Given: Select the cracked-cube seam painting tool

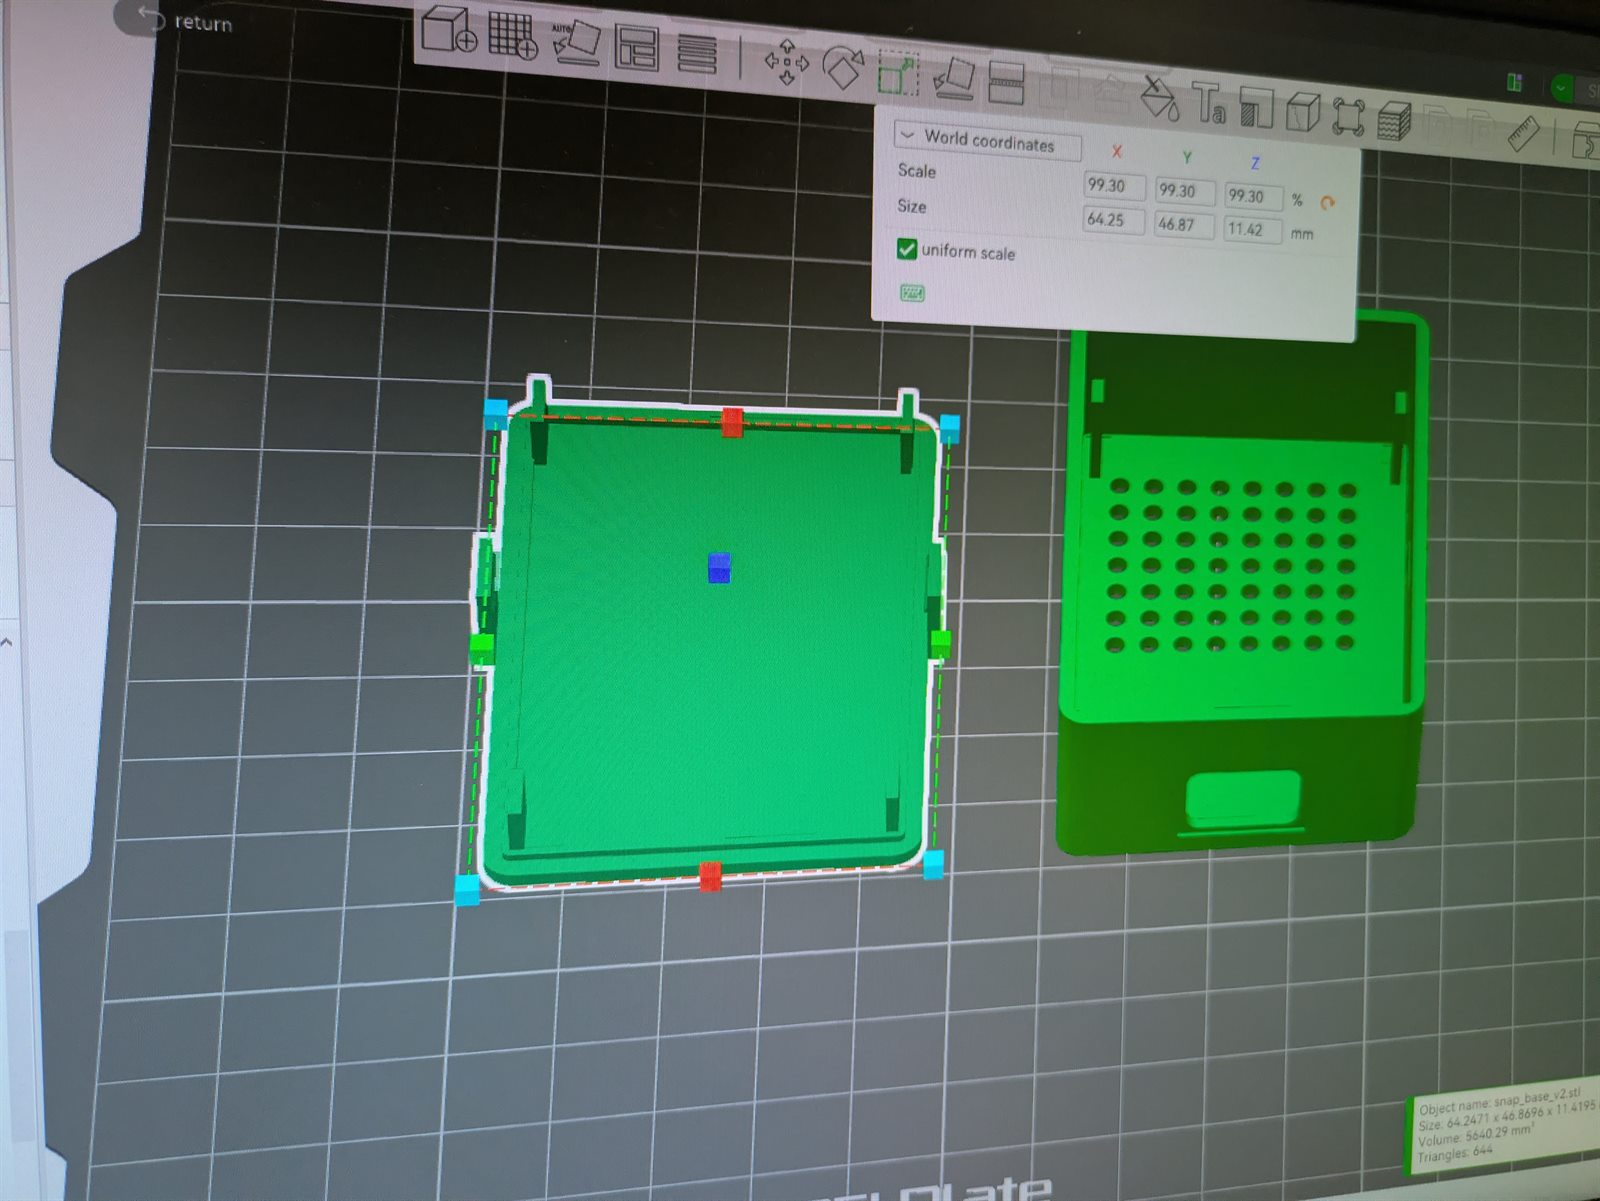Looking at the screenshot, I should [x=1302, y=113].
